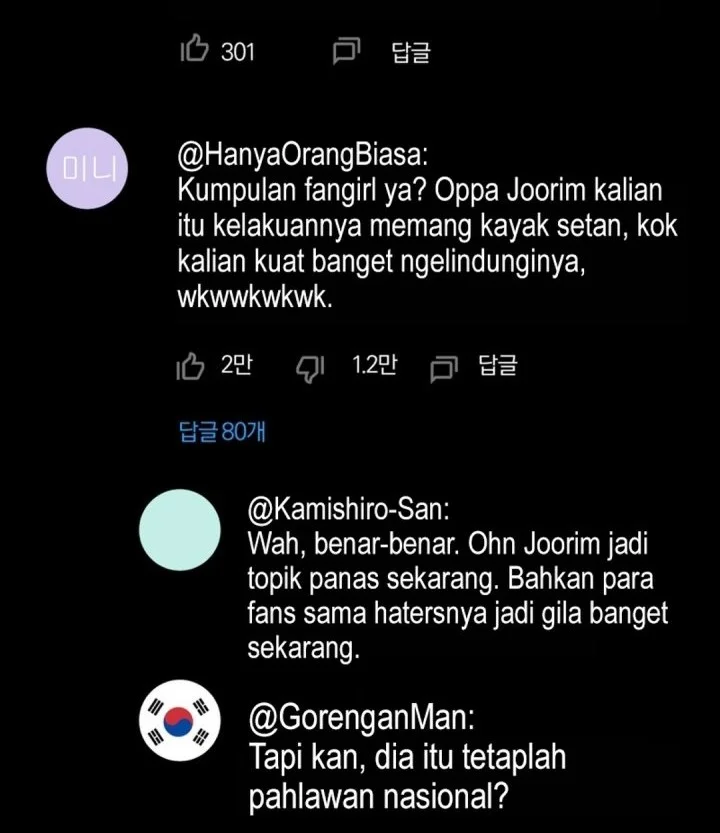Click 답글 text under HanyaOrangBiasa comment
The image size is (720, 833).
coord(498,365)
